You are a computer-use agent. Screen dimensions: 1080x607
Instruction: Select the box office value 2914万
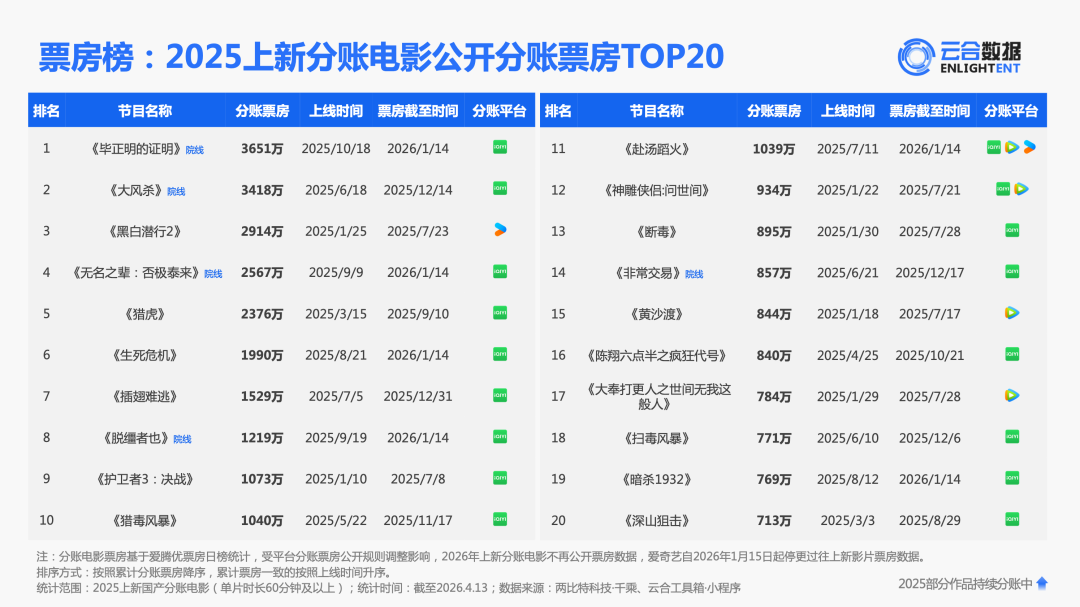tap(262, 232)
